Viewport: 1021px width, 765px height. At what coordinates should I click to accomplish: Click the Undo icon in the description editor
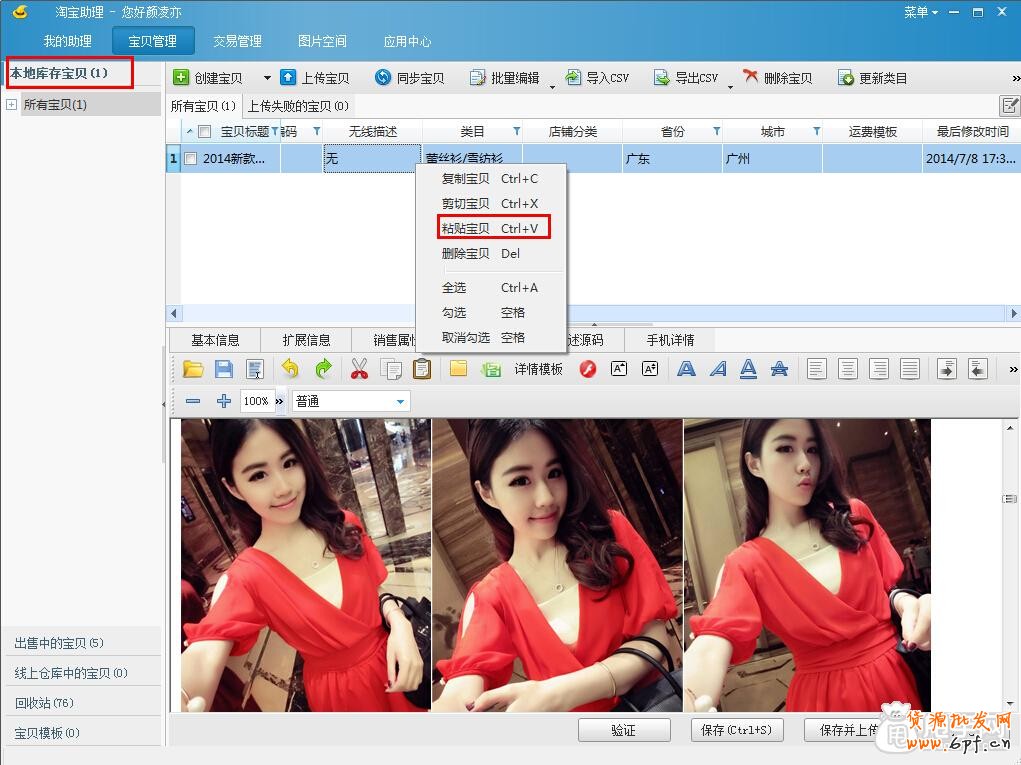tap(290, 369)
